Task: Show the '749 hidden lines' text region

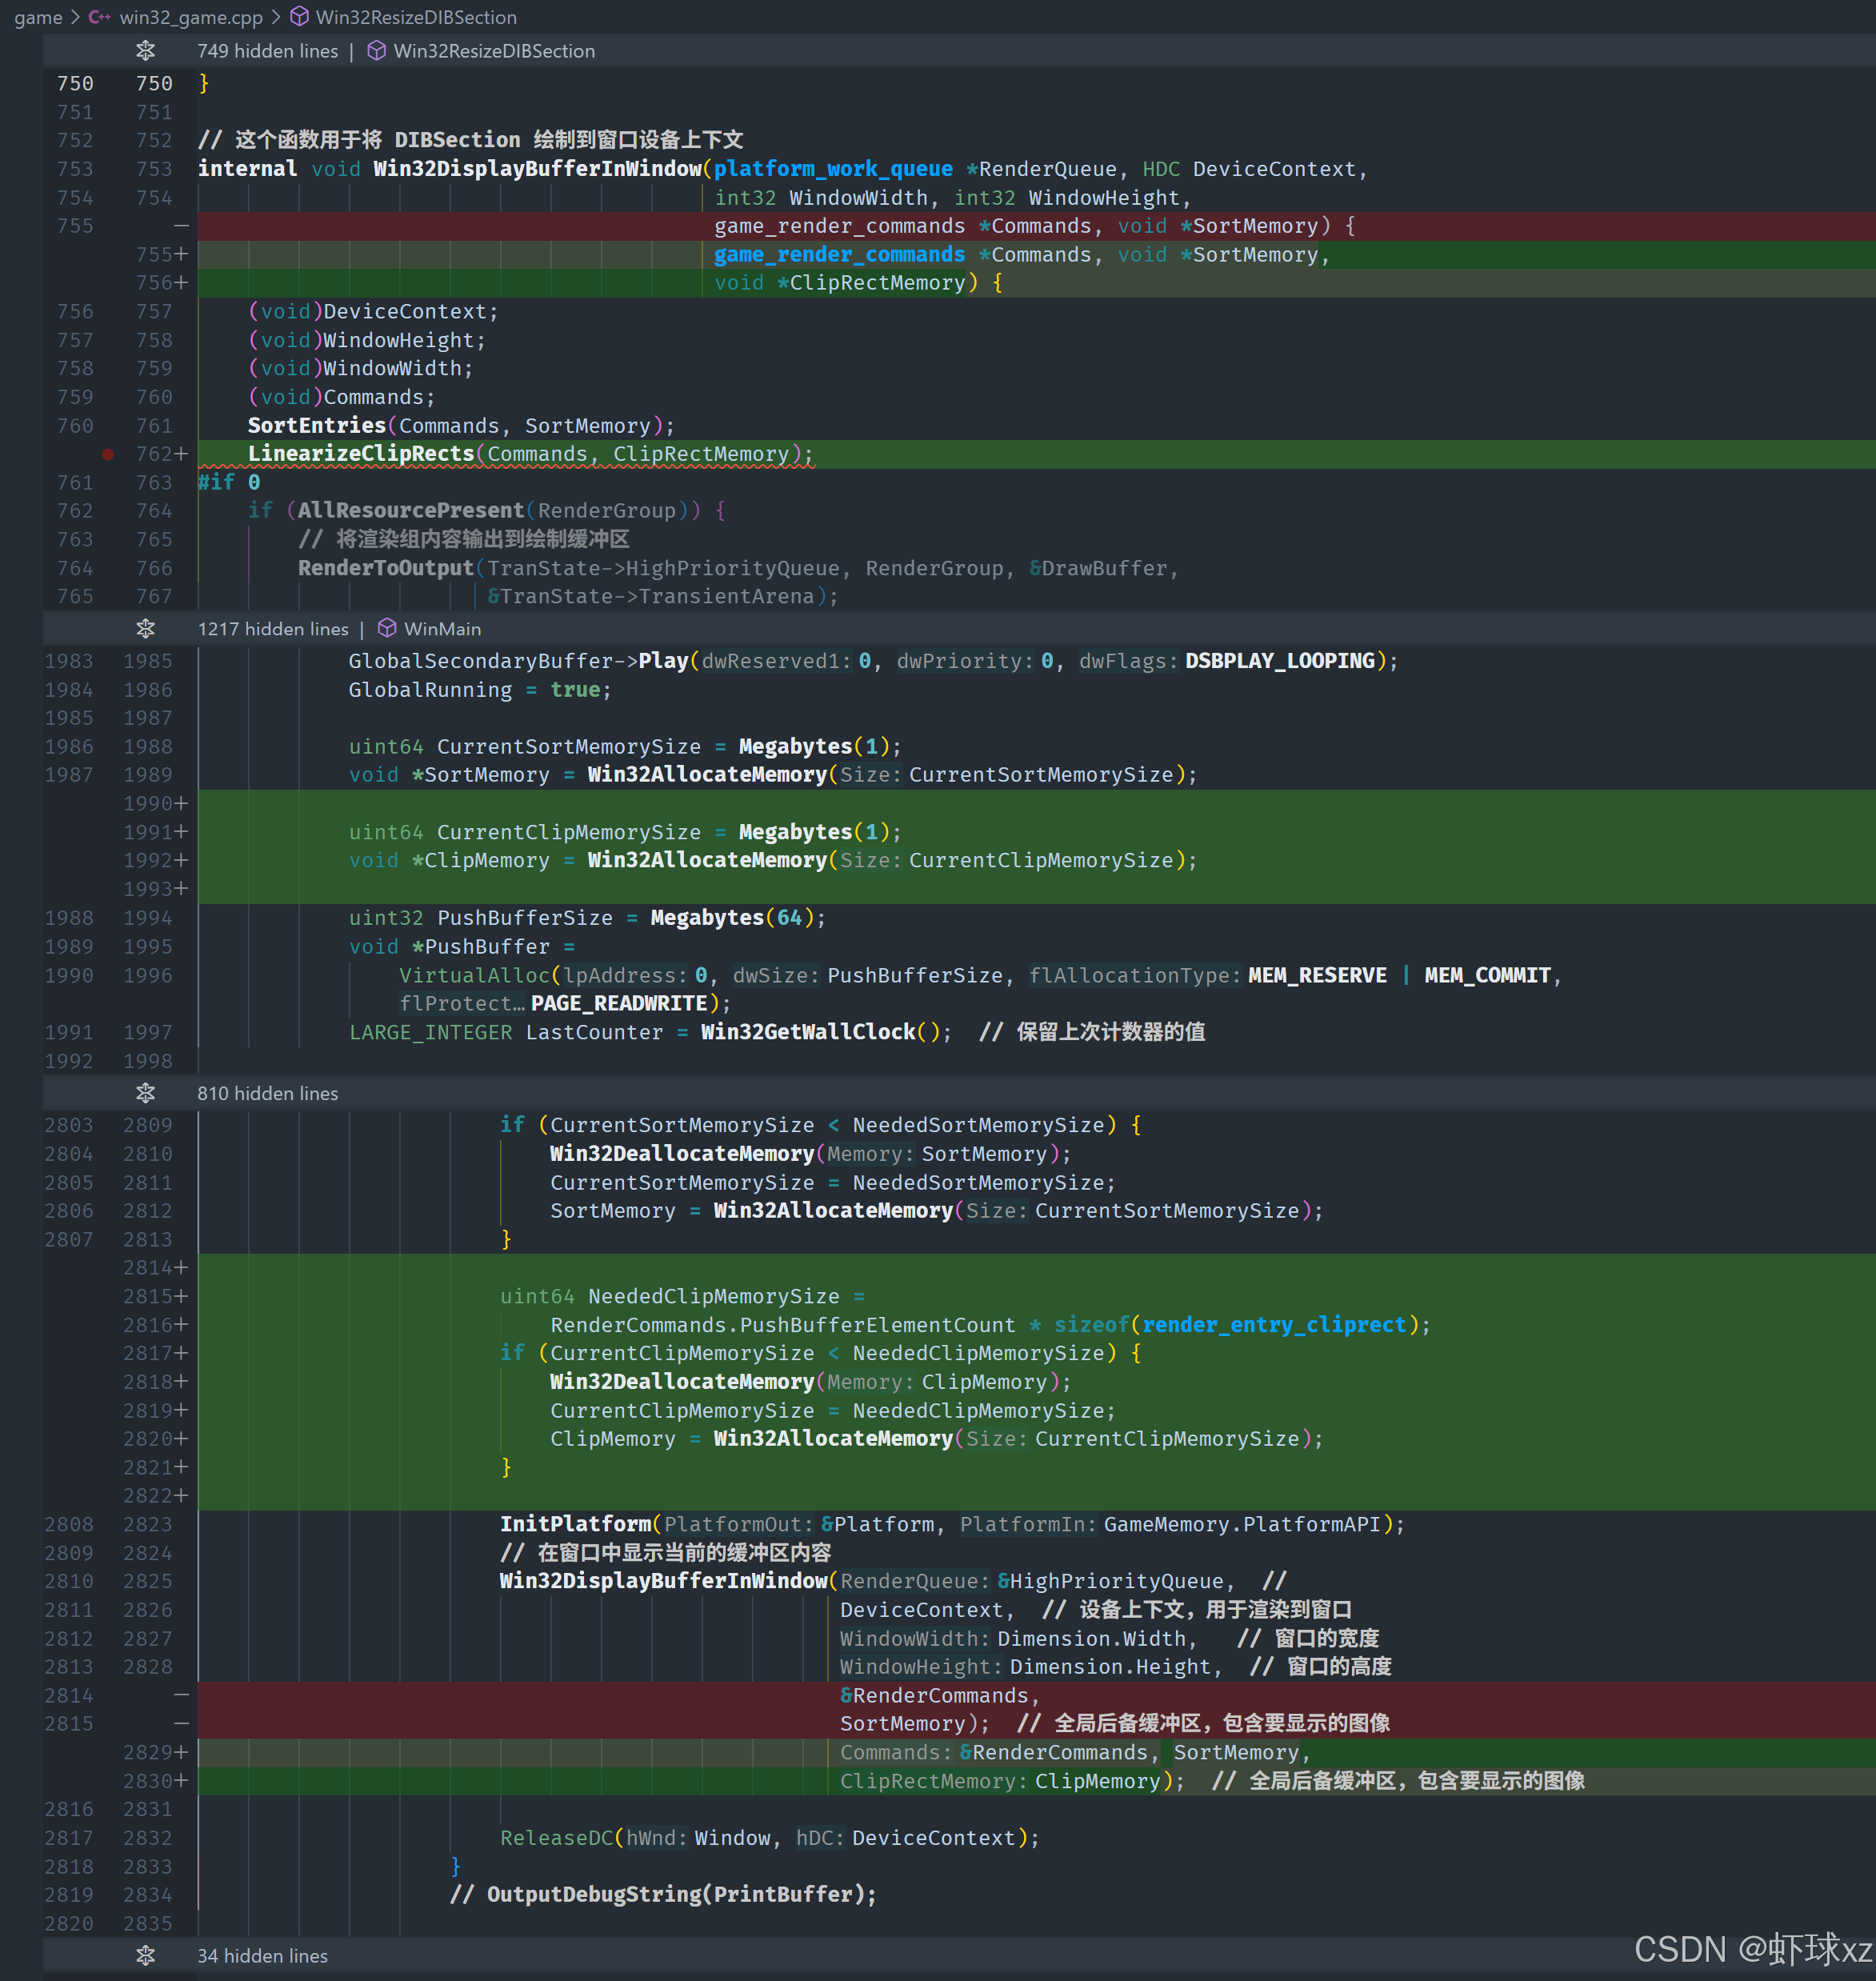Action: (x=267, y=51)
